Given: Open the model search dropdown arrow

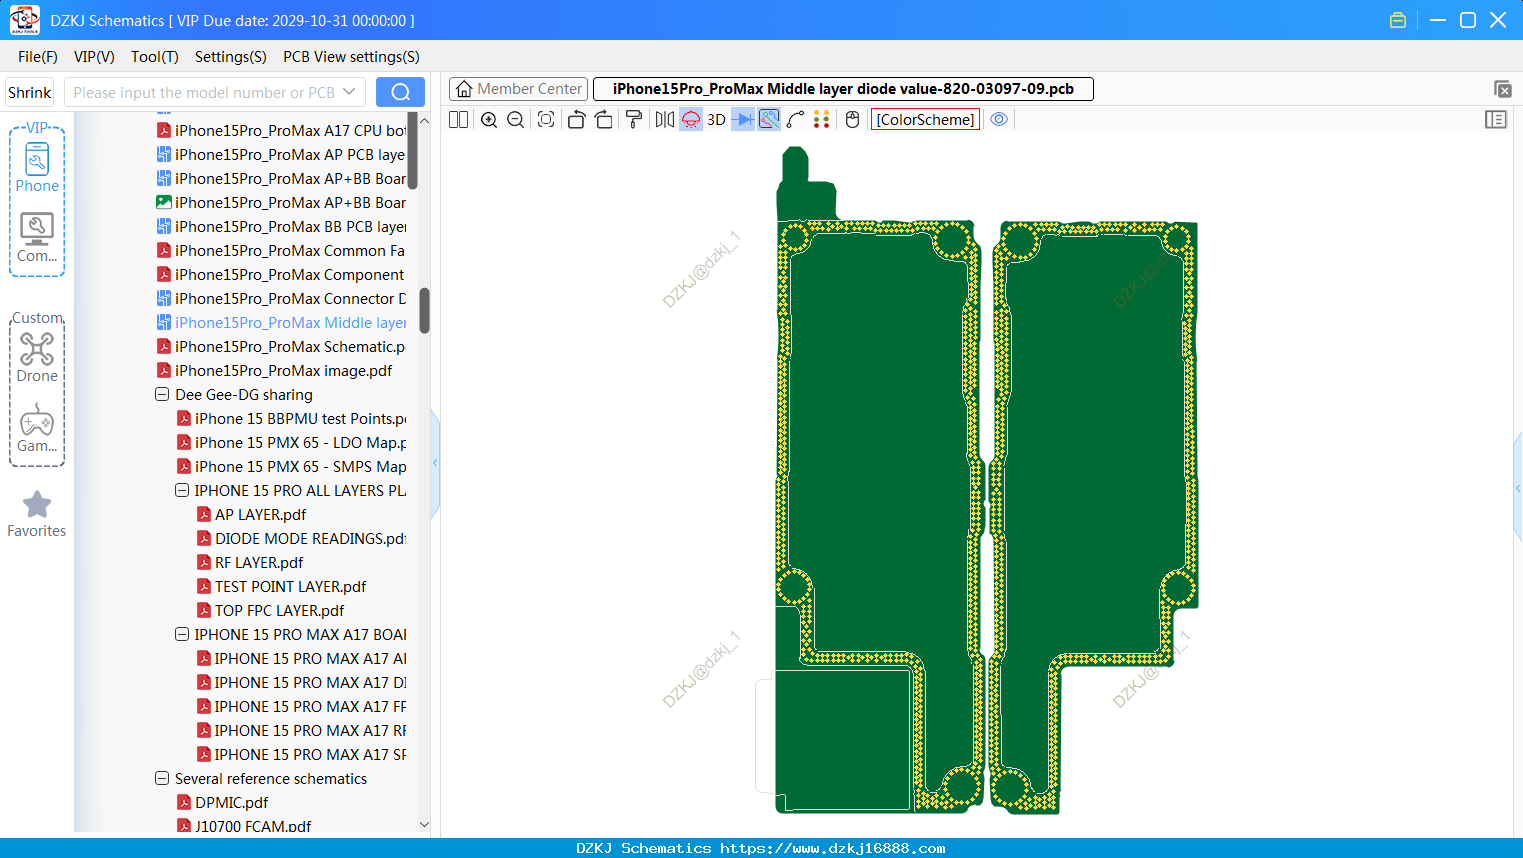Looking at the screenshot, I should pyautogui.click(x=349, y=92).
